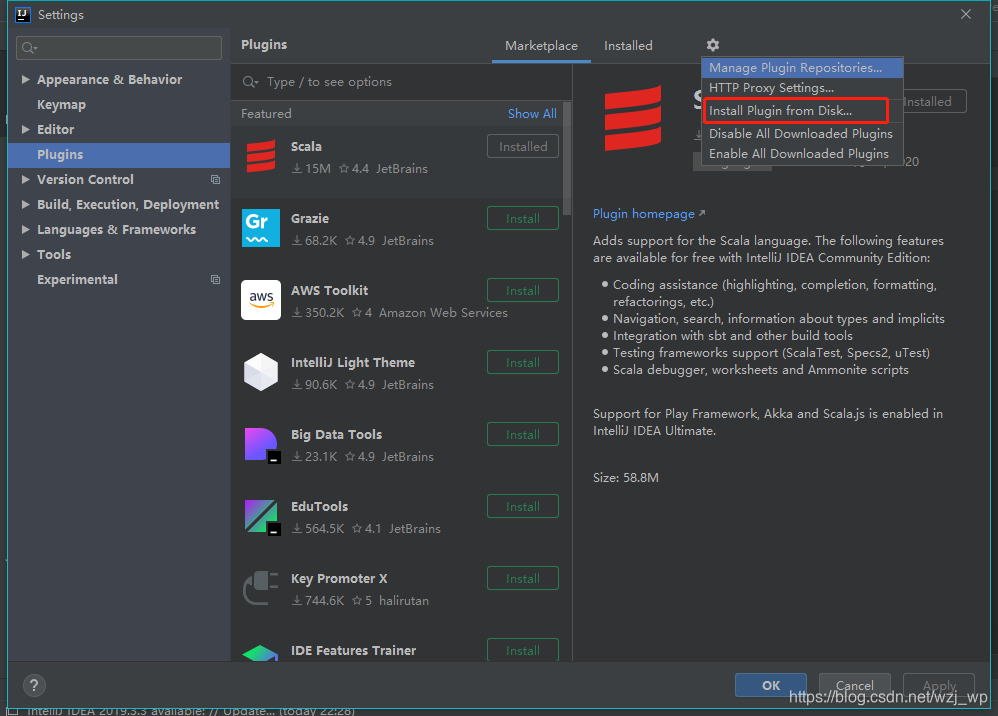Expand Languages & Frameworks node

(x=25, y=229)
